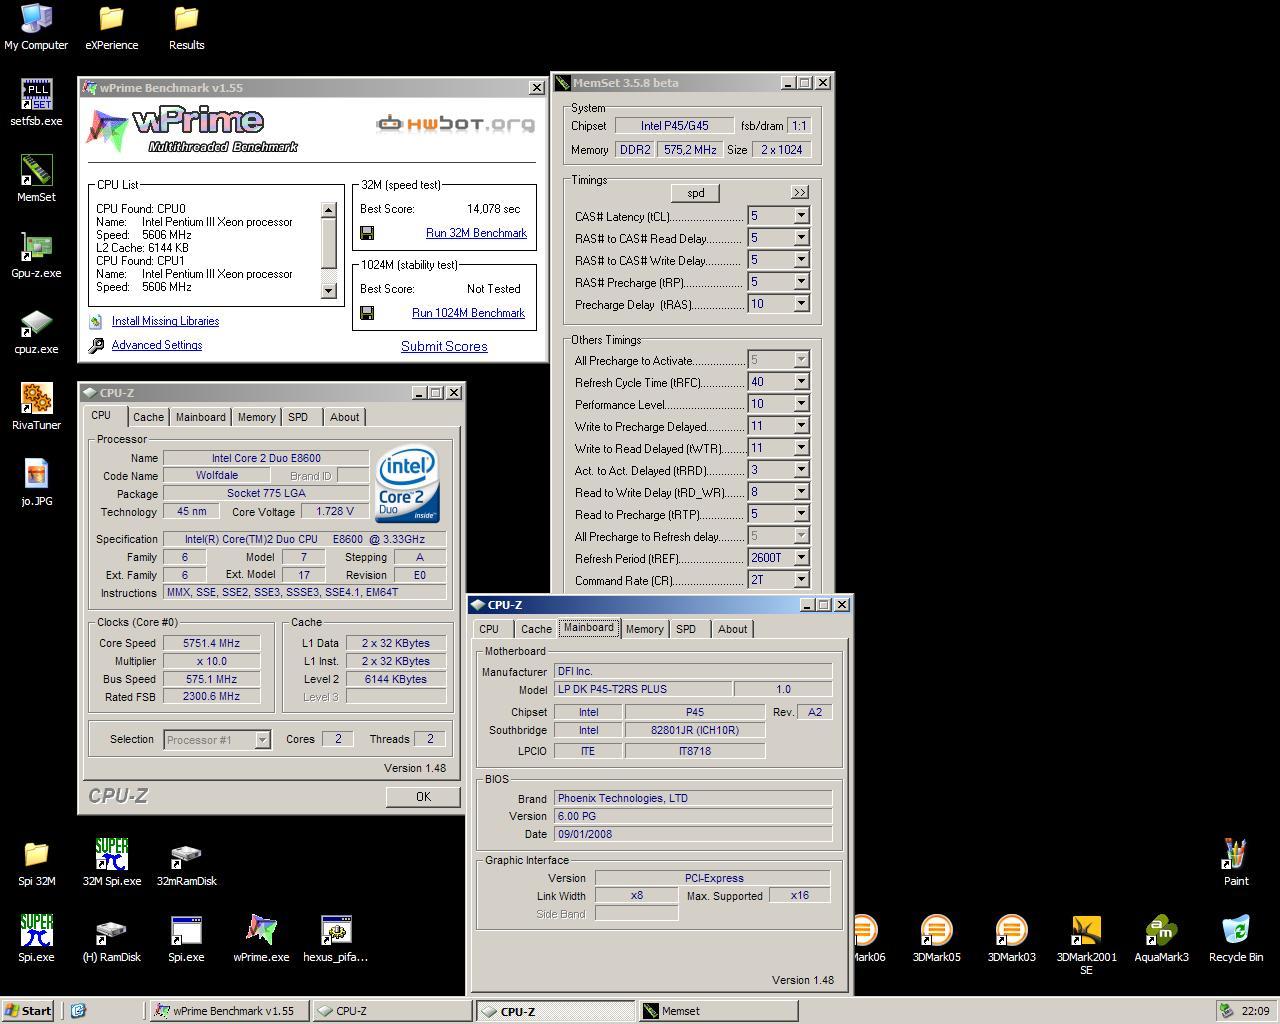Open the Precharge Delay (tRAS) dropdown

coord(801,304)
